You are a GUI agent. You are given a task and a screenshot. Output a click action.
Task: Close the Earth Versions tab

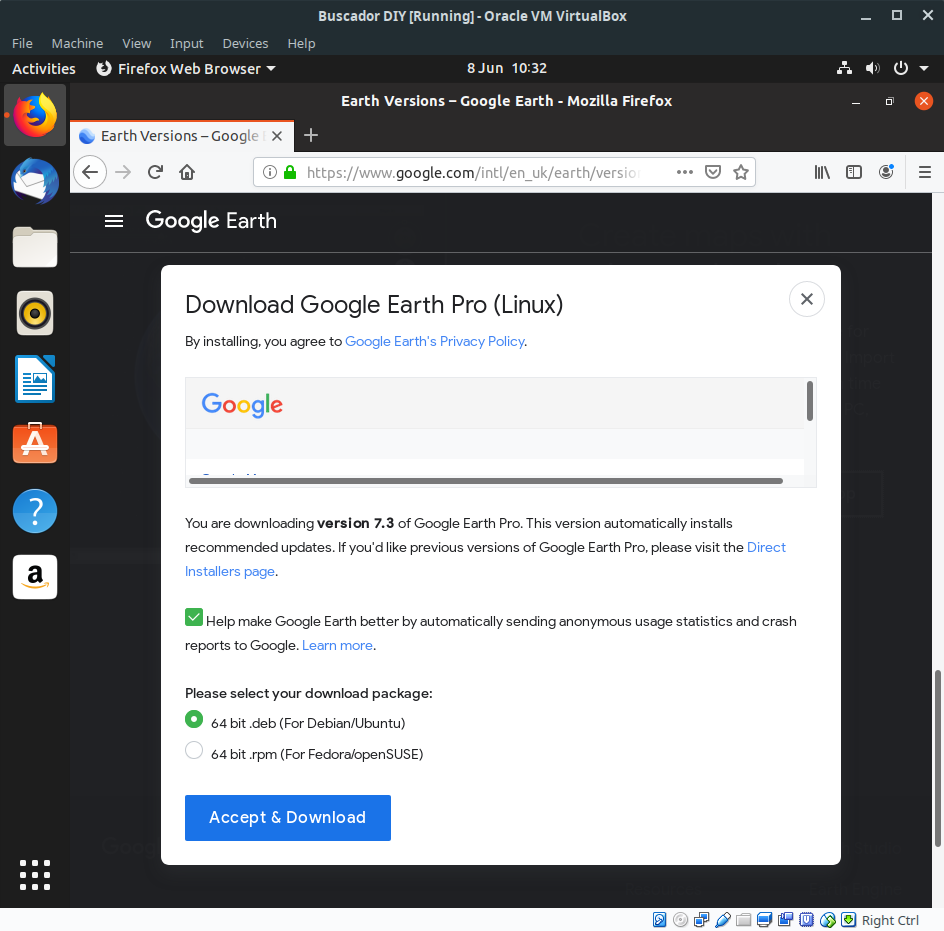pos(277,136)
